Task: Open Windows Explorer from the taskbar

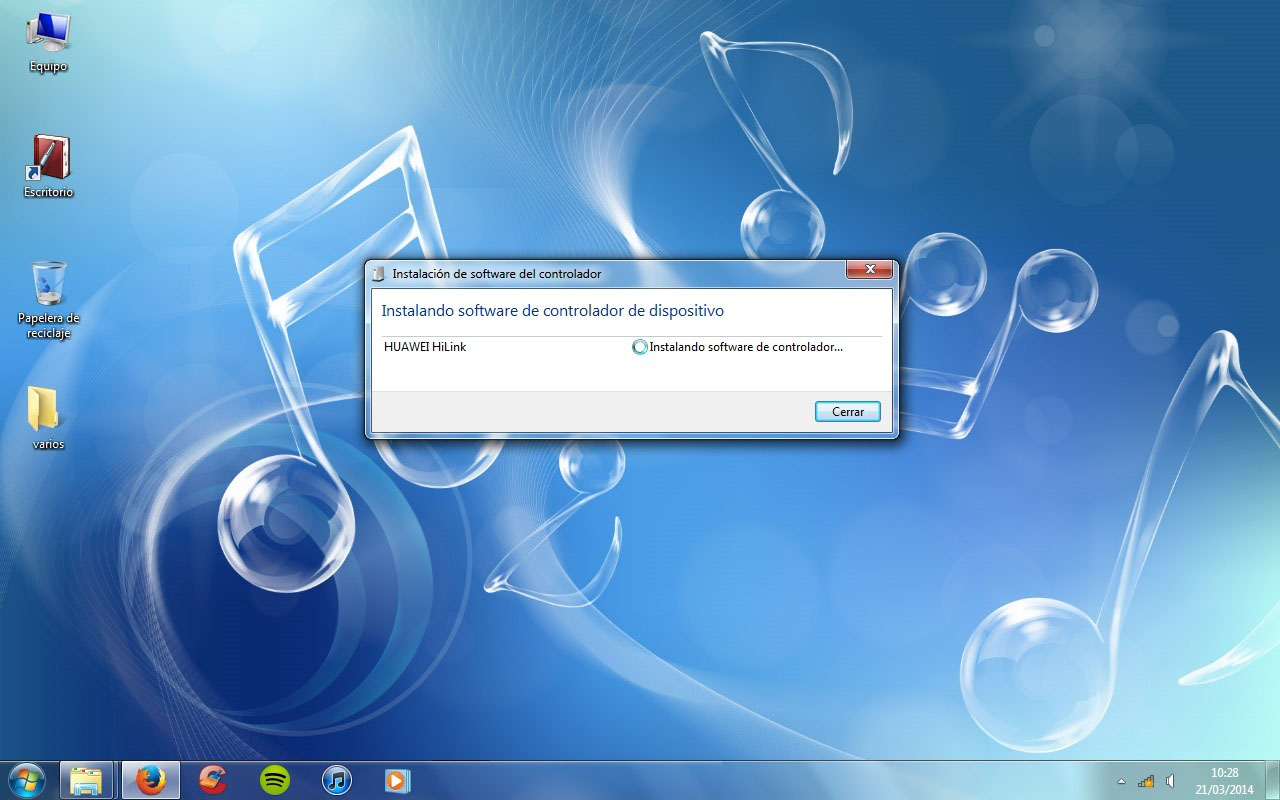Action: 86,780
